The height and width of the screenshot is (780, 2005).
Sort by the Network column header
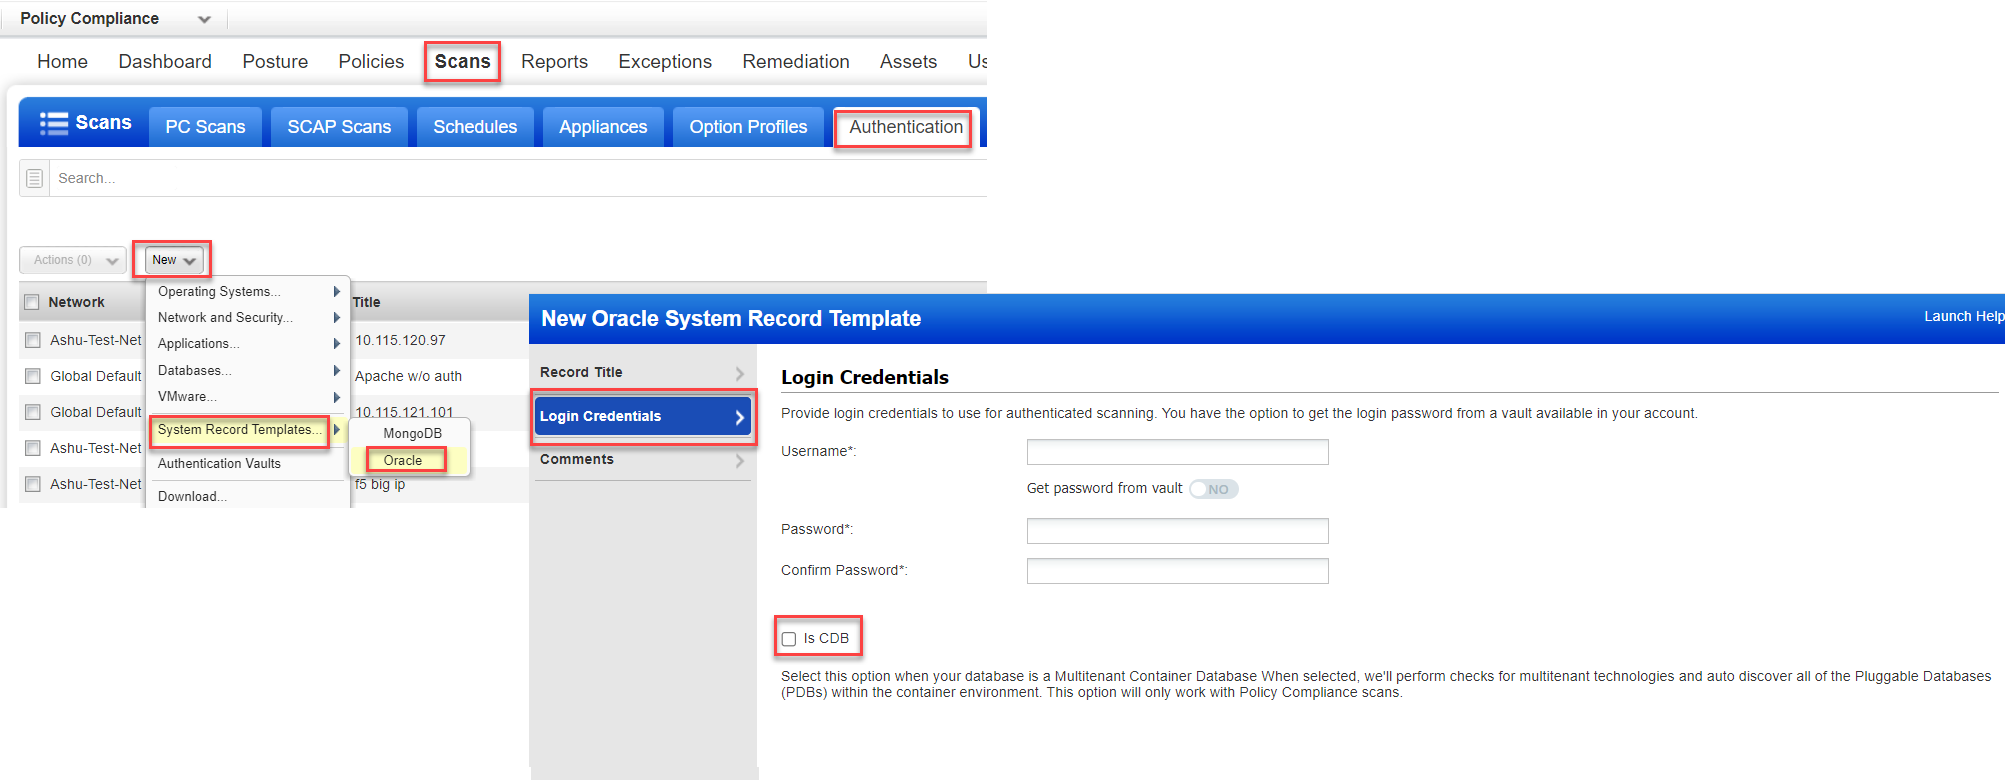point(76,302)
